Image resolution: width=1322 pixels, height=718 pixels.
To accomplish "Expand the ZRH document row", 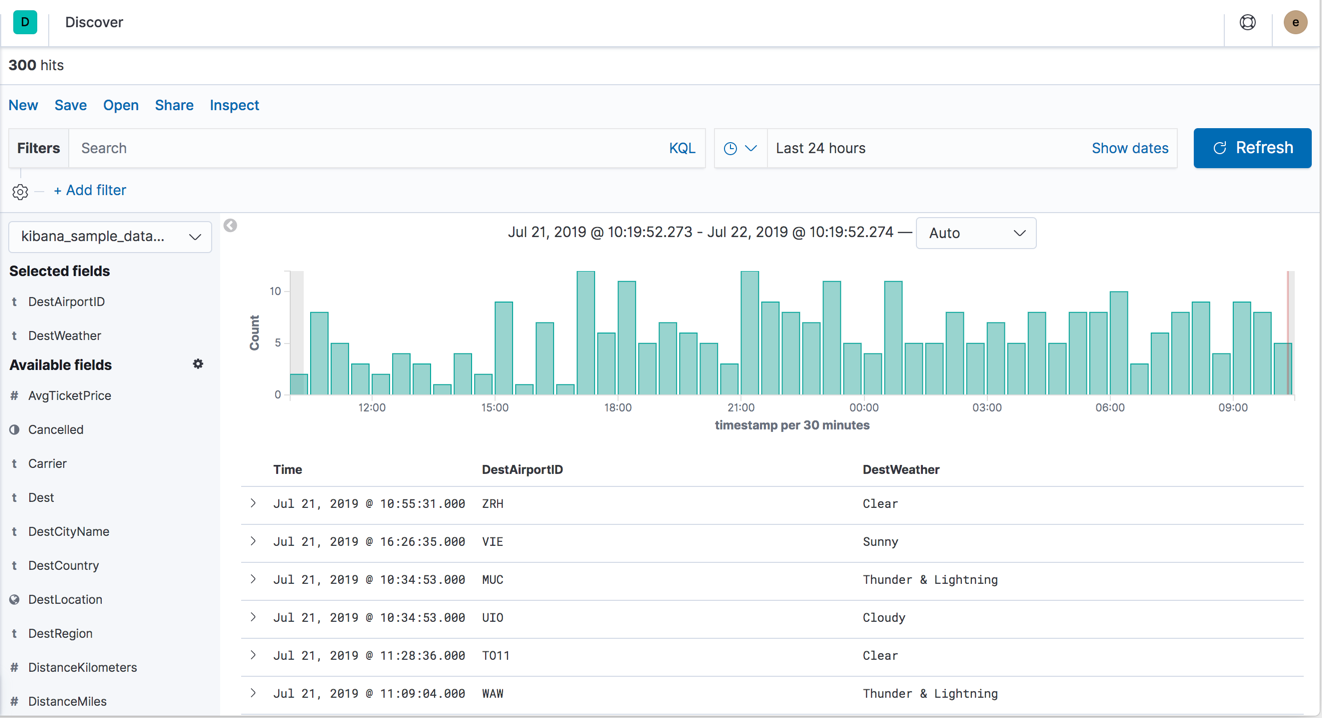I will (x=253, y=504).
